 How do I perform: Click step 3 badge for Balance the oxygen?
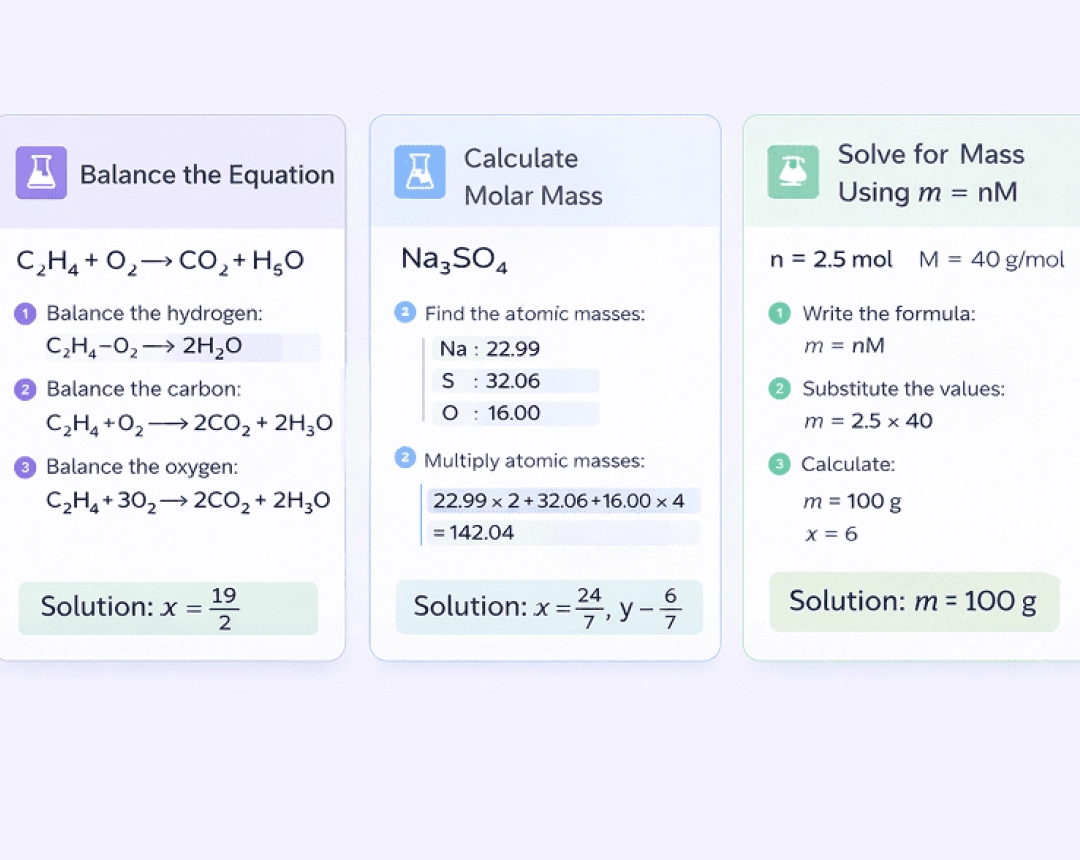pos(26,467)
